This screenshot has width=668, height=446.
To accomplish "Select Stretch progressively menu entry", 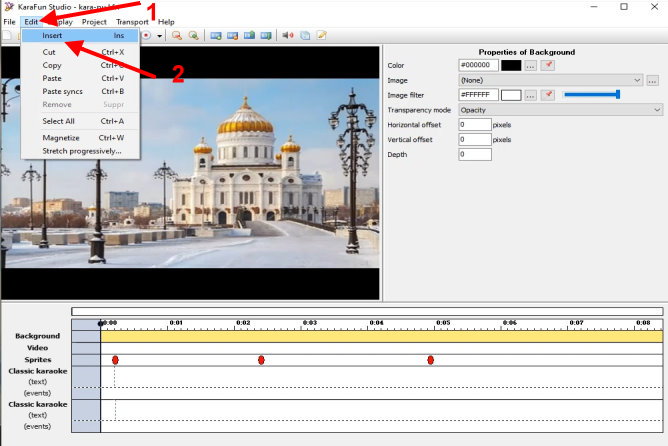I will [81, 151].
